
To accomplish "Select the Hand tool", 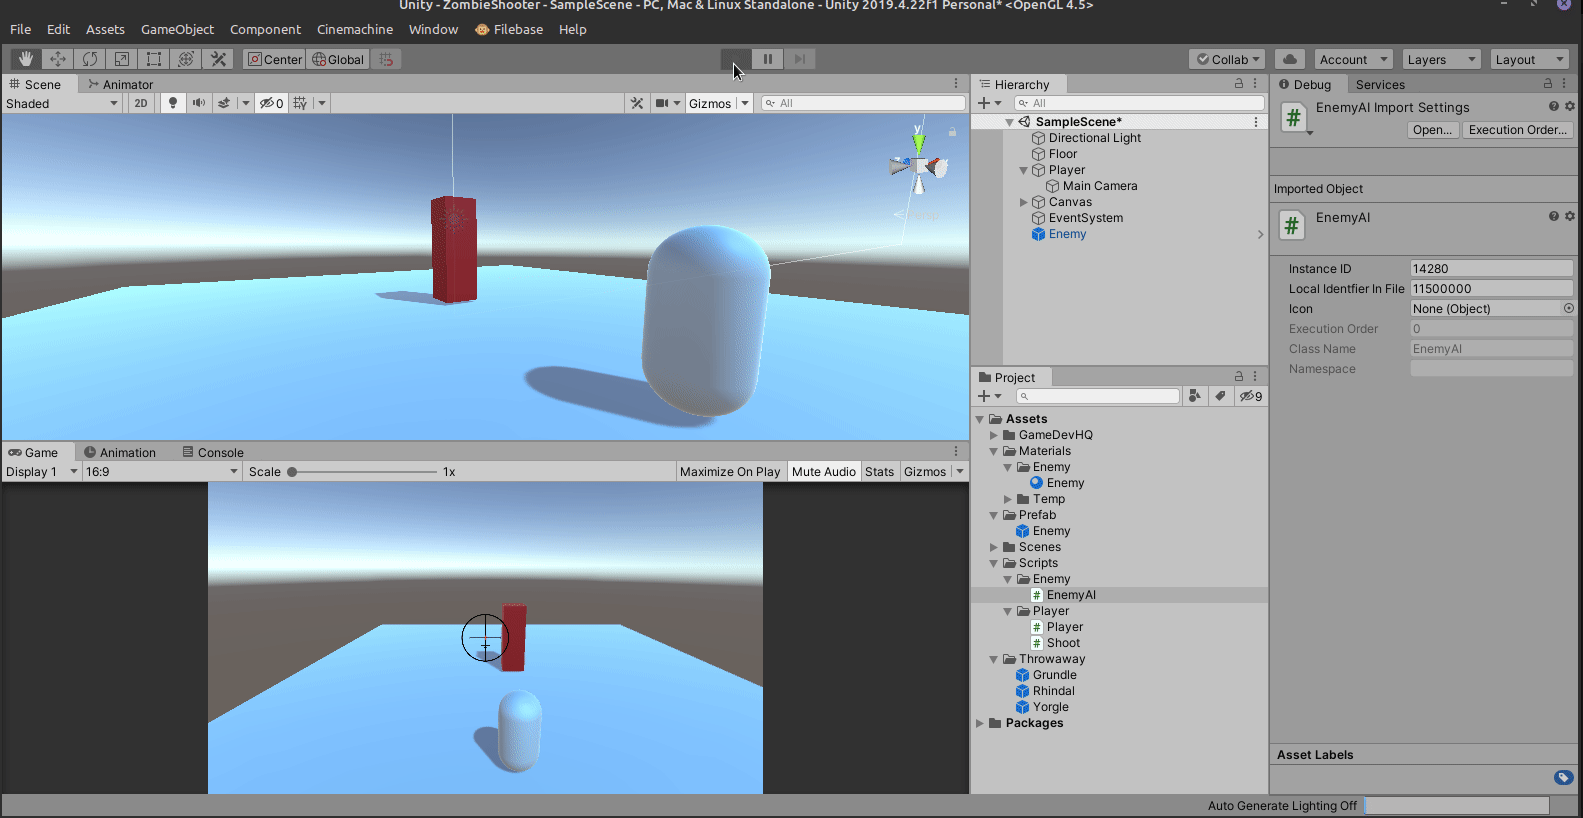I will (25, 59).
